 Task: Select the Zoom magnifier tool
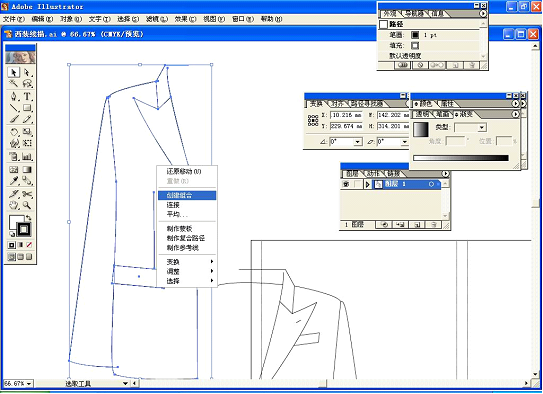tap(27, 205)
